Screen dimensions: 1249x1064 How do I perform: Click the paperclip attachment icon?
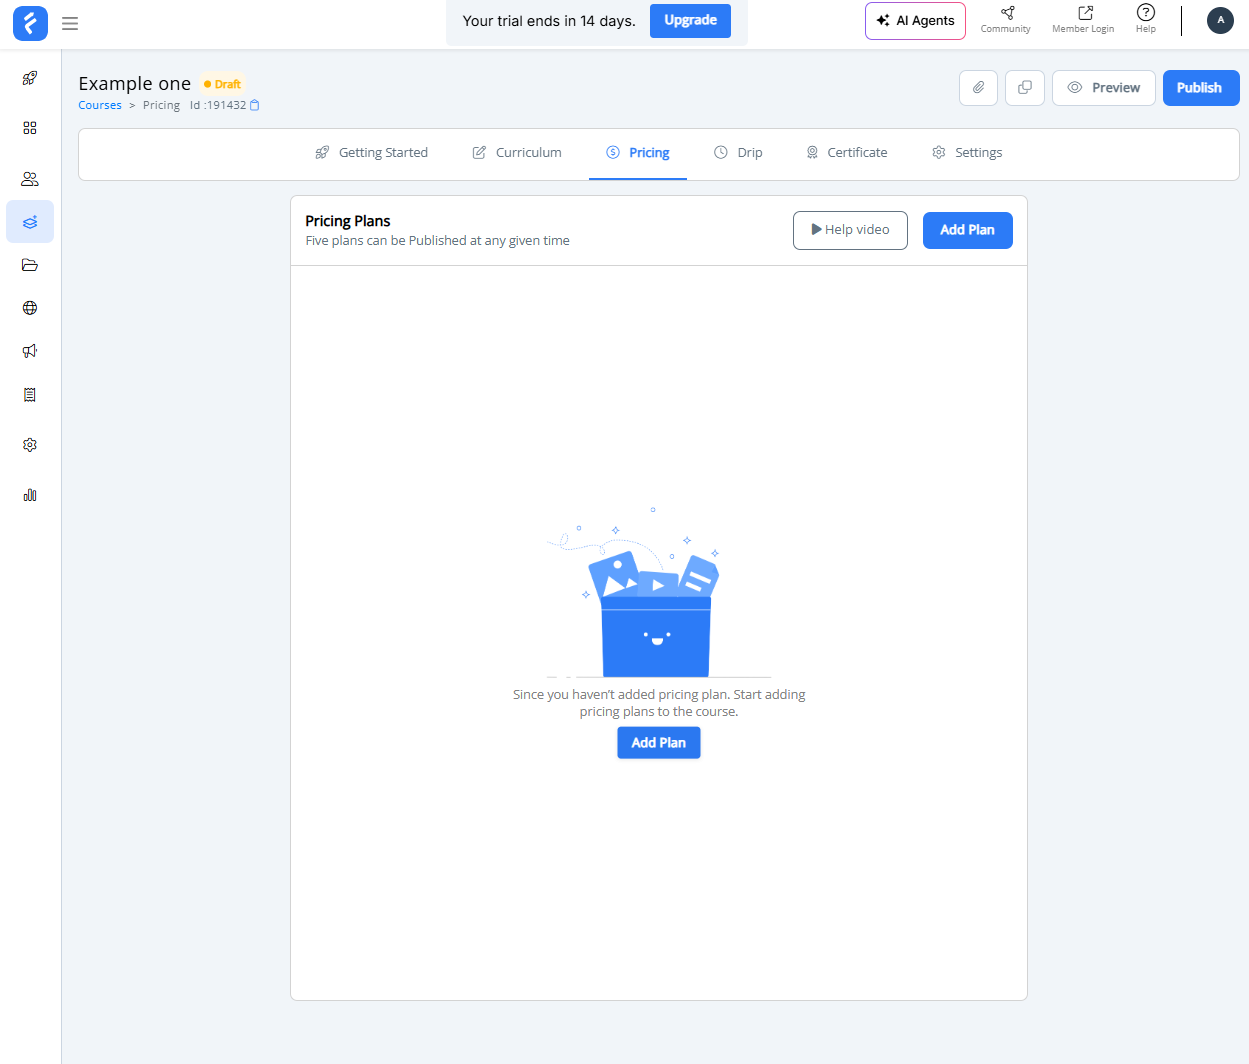click(x=978, y=88)
